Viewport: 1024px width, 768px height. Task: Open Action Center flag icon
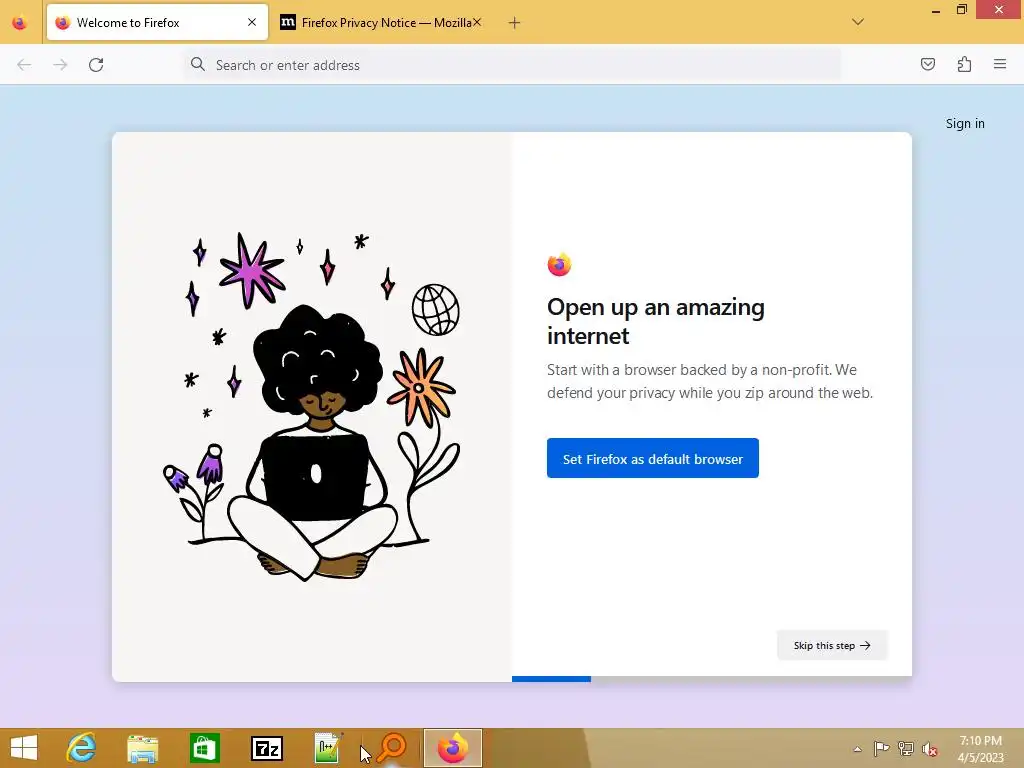[x=881, y=749]
